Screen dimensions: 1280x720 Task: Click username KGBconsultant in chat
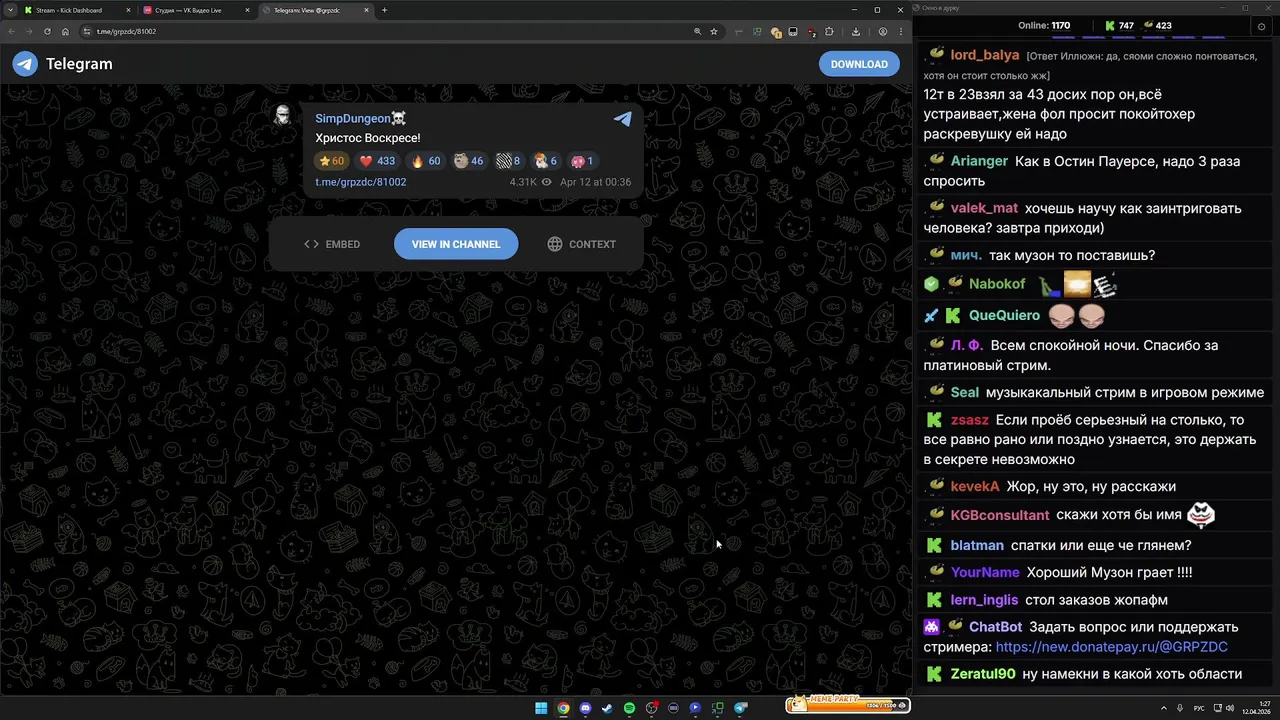click(x=1000, y=515)
